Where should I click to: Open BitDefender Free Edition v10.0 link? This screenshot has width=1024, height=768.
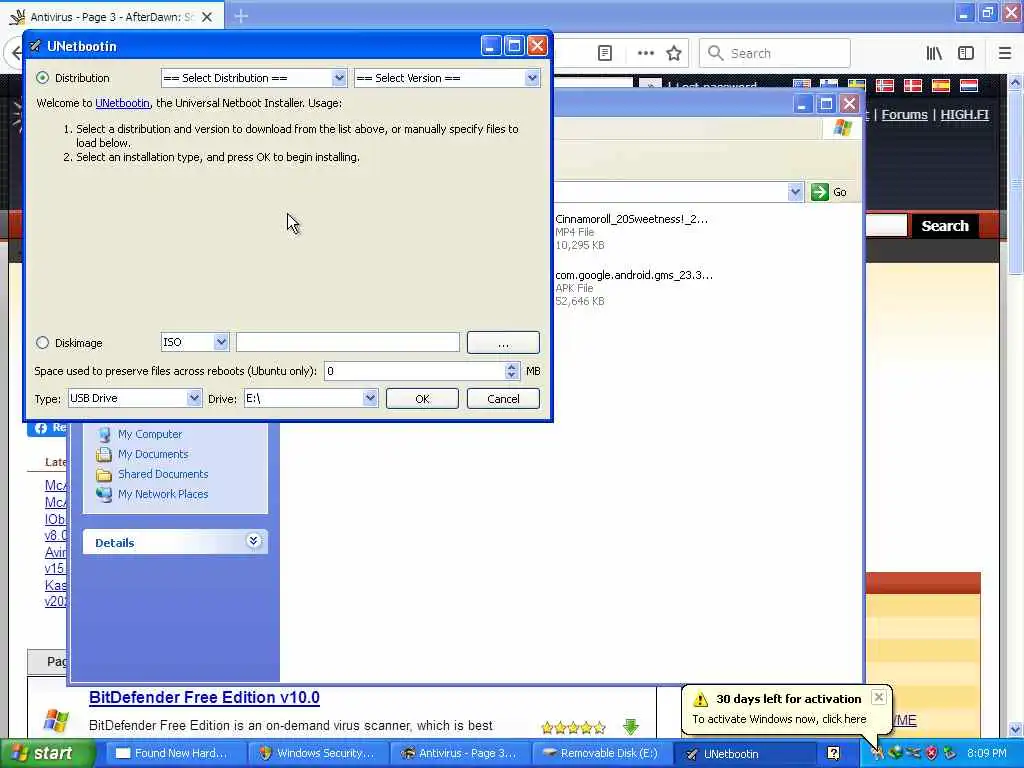[x=204, y=697]
